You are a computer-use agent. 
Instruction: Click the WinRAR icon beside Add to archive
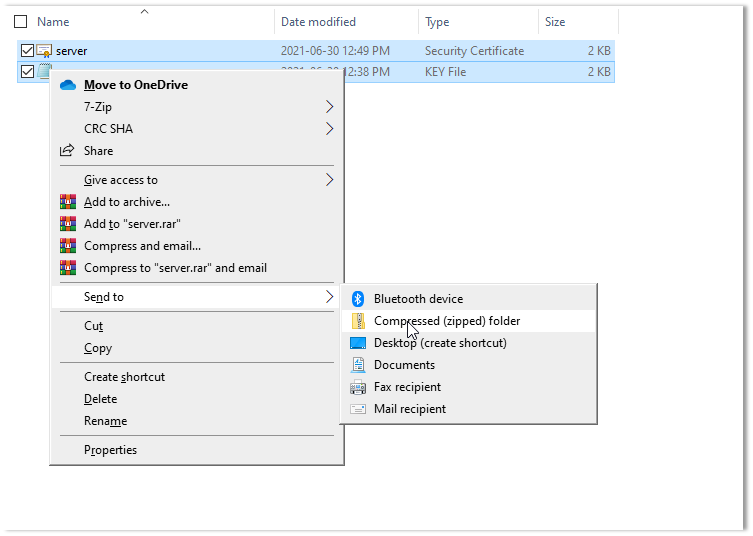click(68, 202)
